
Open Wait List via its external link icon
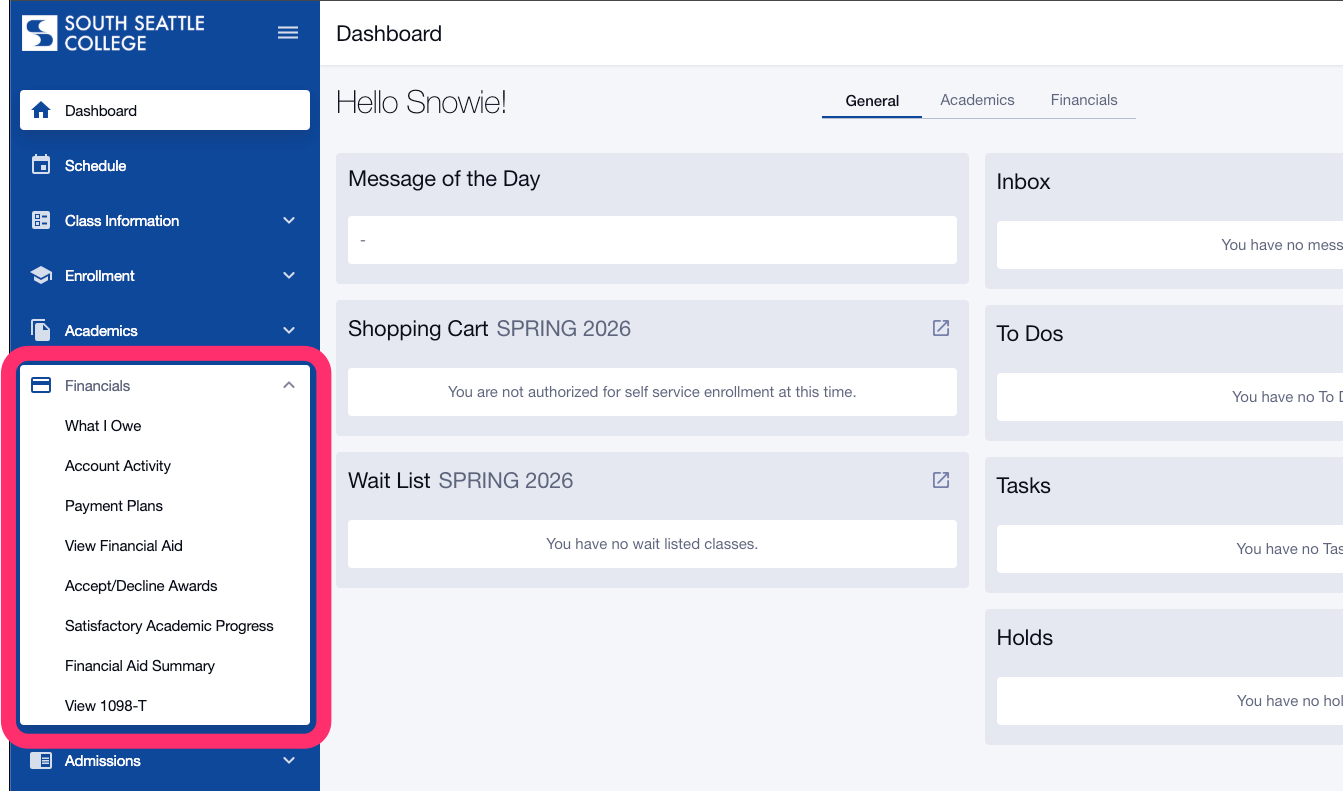[x=940, y=480]
